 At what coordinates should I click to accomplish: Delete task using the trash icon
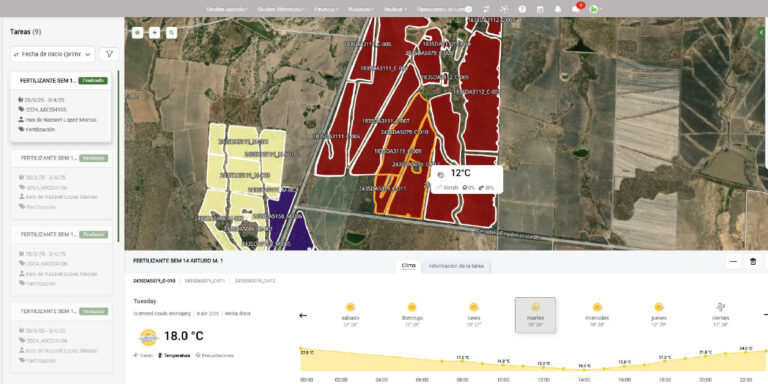pyautogui.click(x=753, y=262)
